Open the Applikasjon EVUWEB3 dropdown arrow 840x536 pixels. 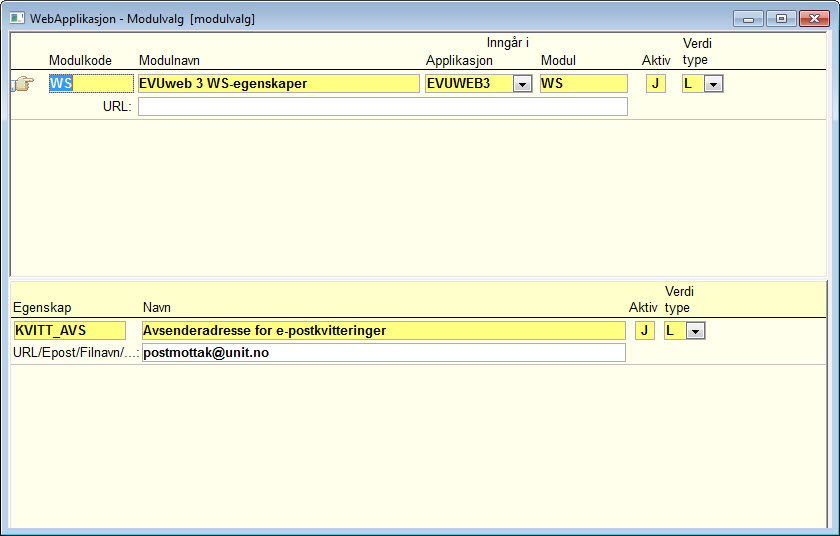click(522, 84)
